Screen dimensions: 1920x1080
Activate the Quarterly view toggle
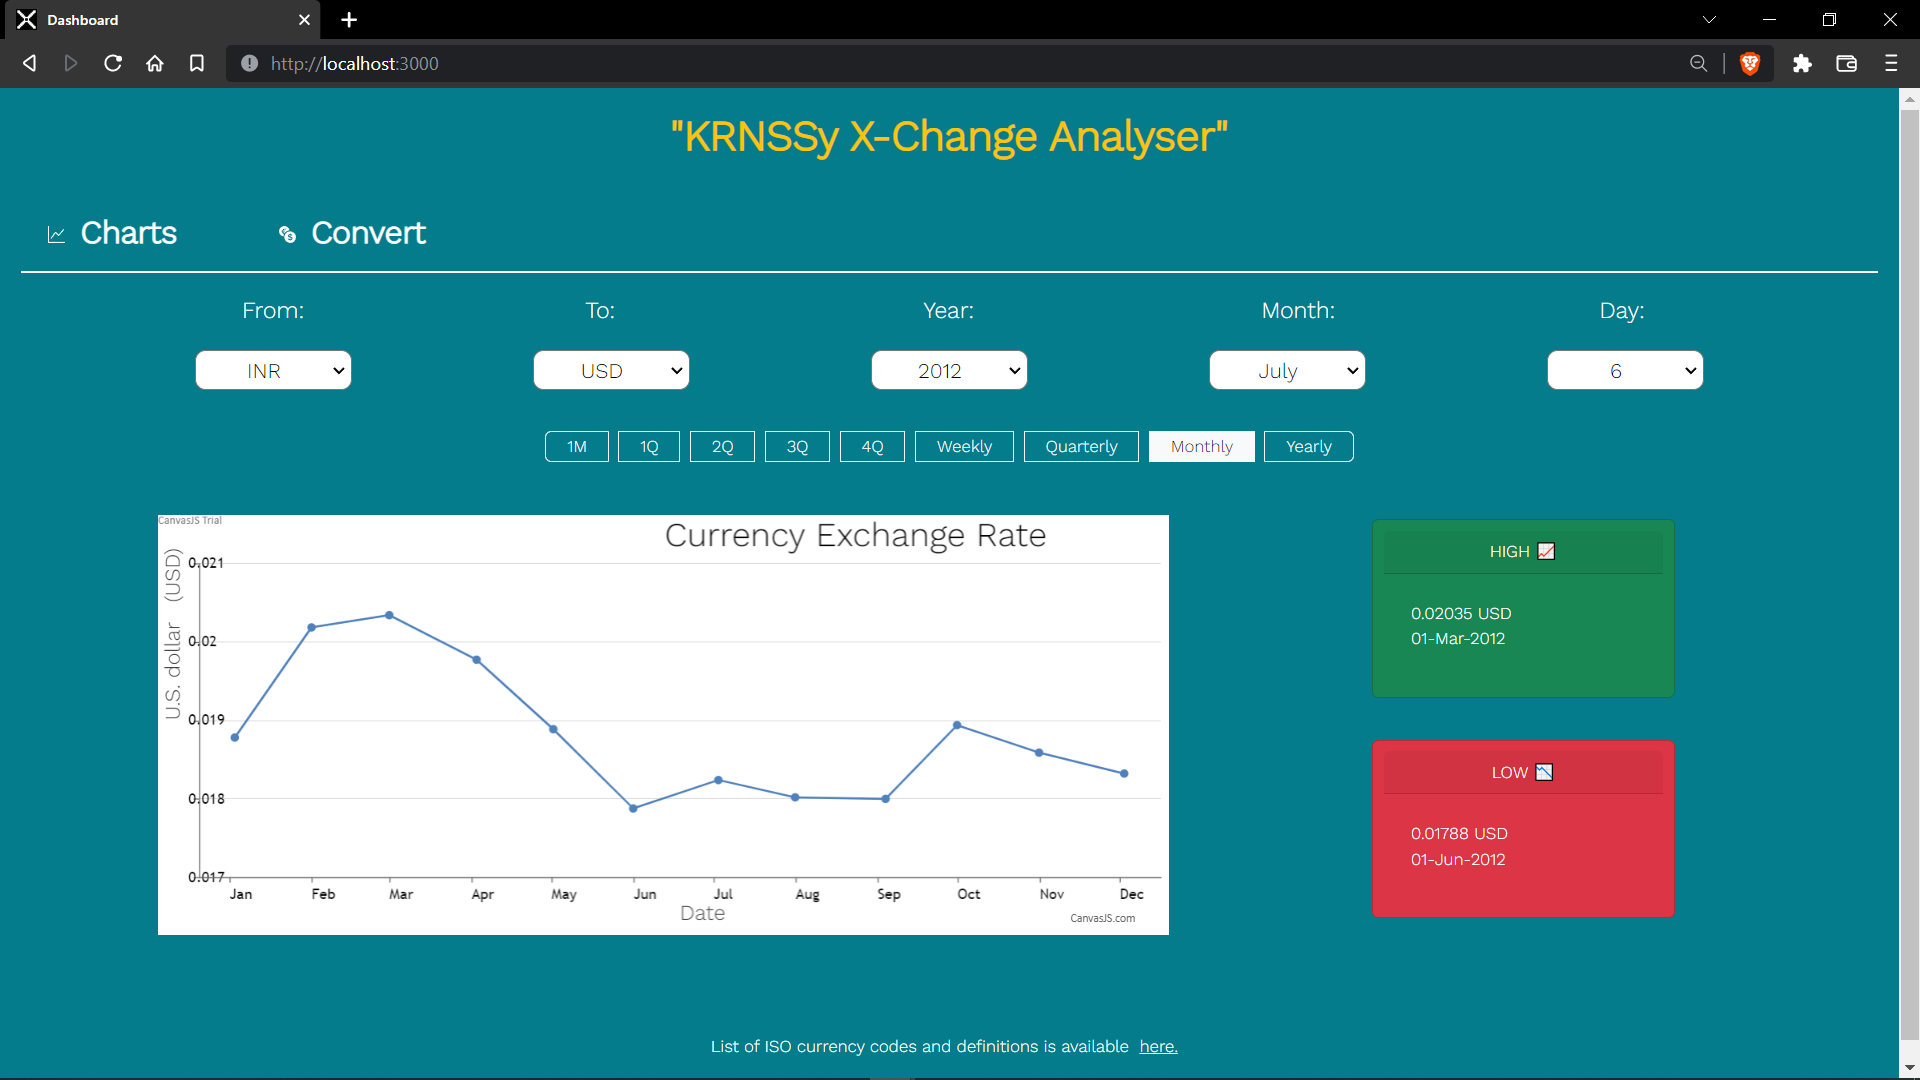point(1081,446)
